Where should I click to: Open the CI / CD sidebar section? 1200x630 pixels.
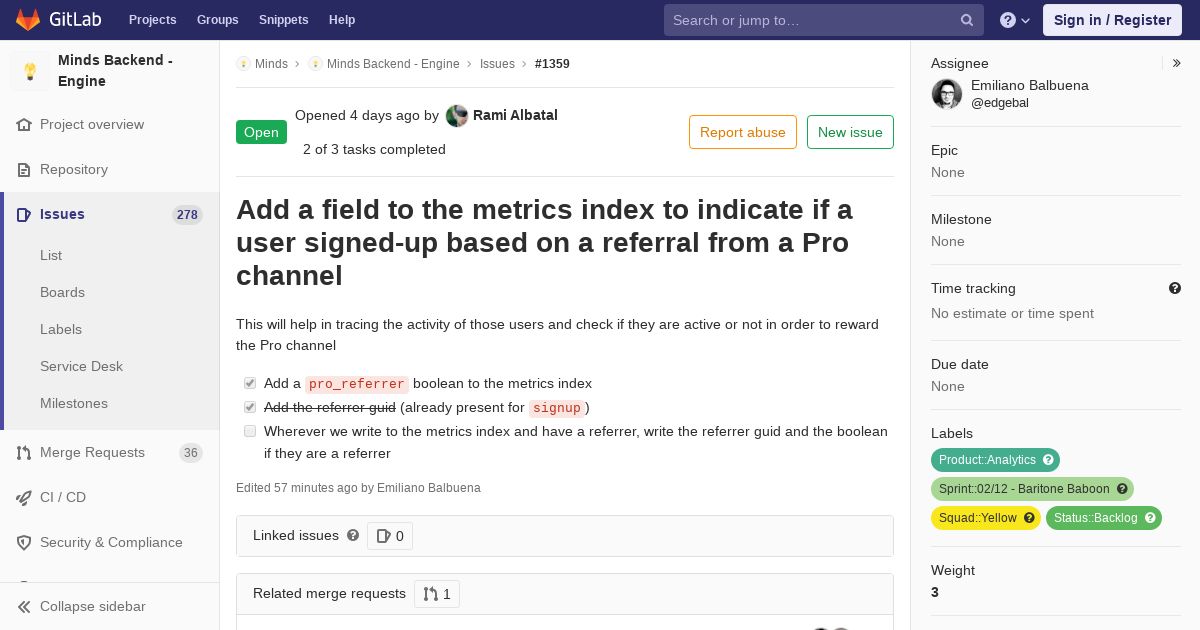(x=62, y=497)
